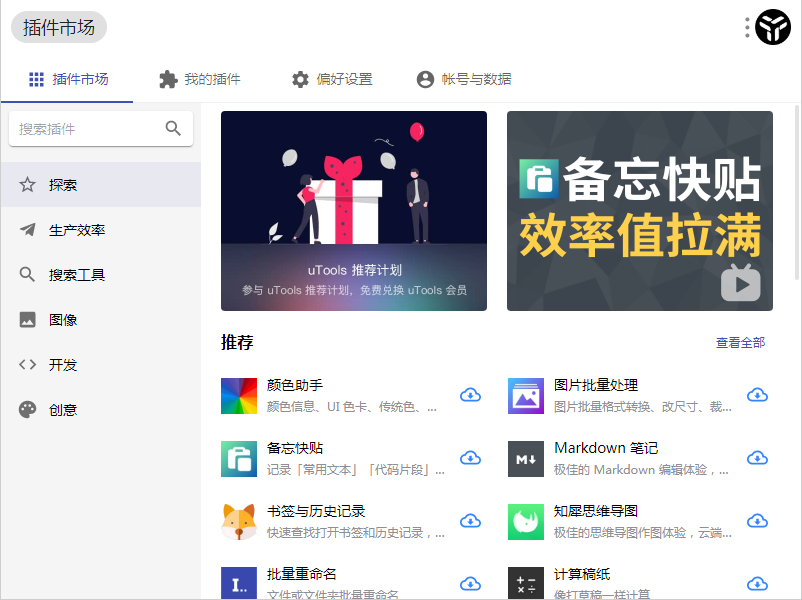The width and height of the screenshot is (802, 600).
Task: Focus the 搜索插件 search field
Action: pos(101,128)
